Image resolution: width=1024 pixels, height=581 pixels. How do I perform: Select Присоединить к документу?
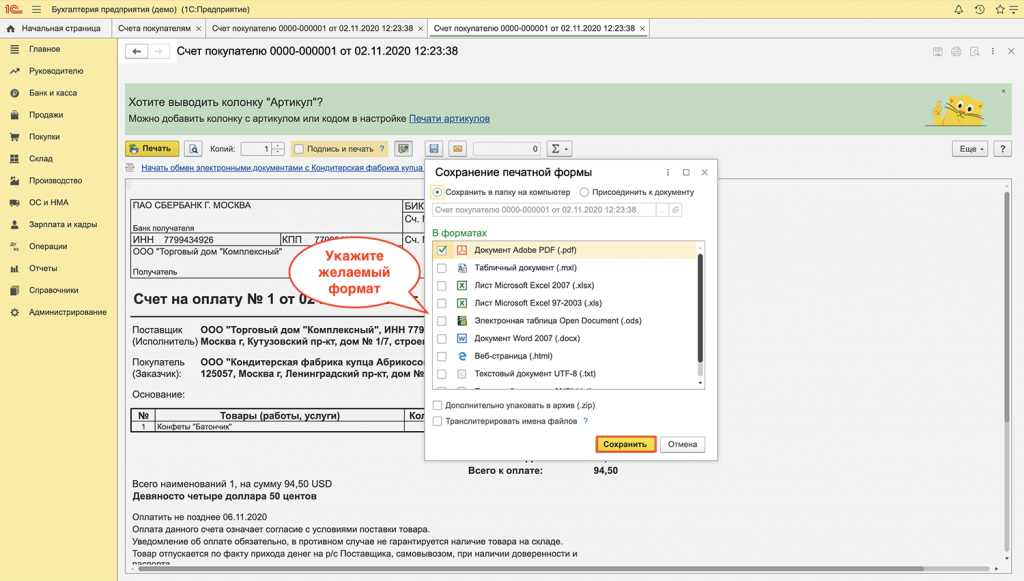point(584,192)
